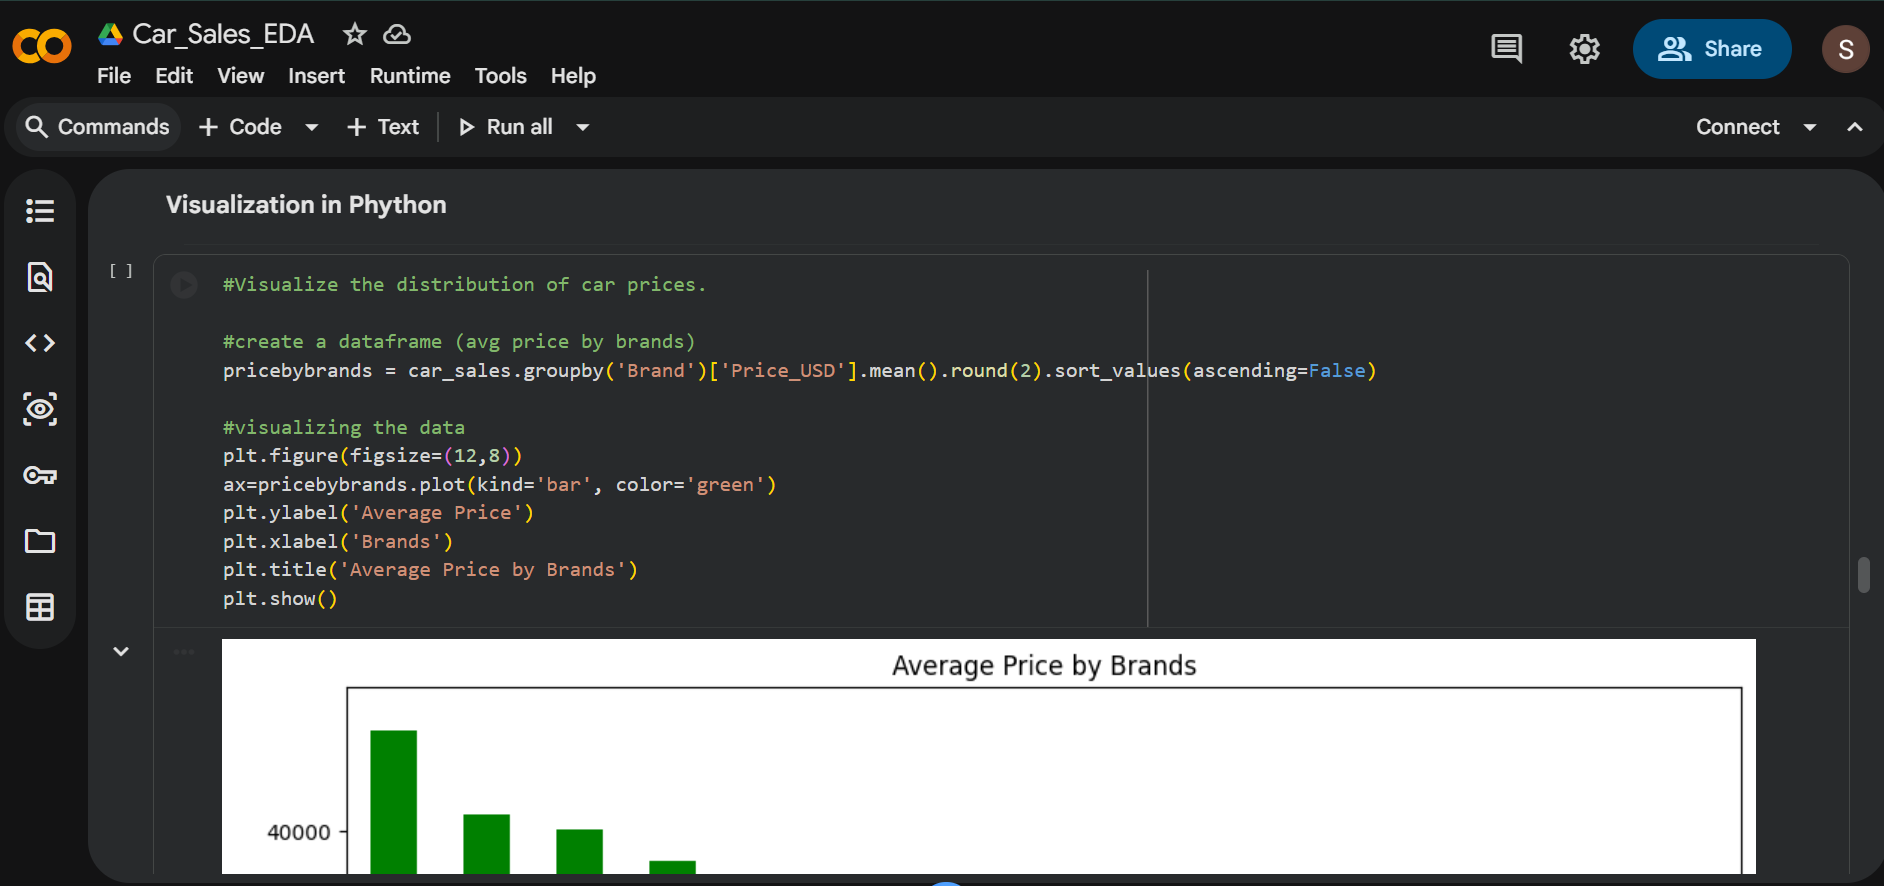The image size is (1884, 886).
Task: Click the Car_Sales_EDA notebook title
Action: point(223,34)
